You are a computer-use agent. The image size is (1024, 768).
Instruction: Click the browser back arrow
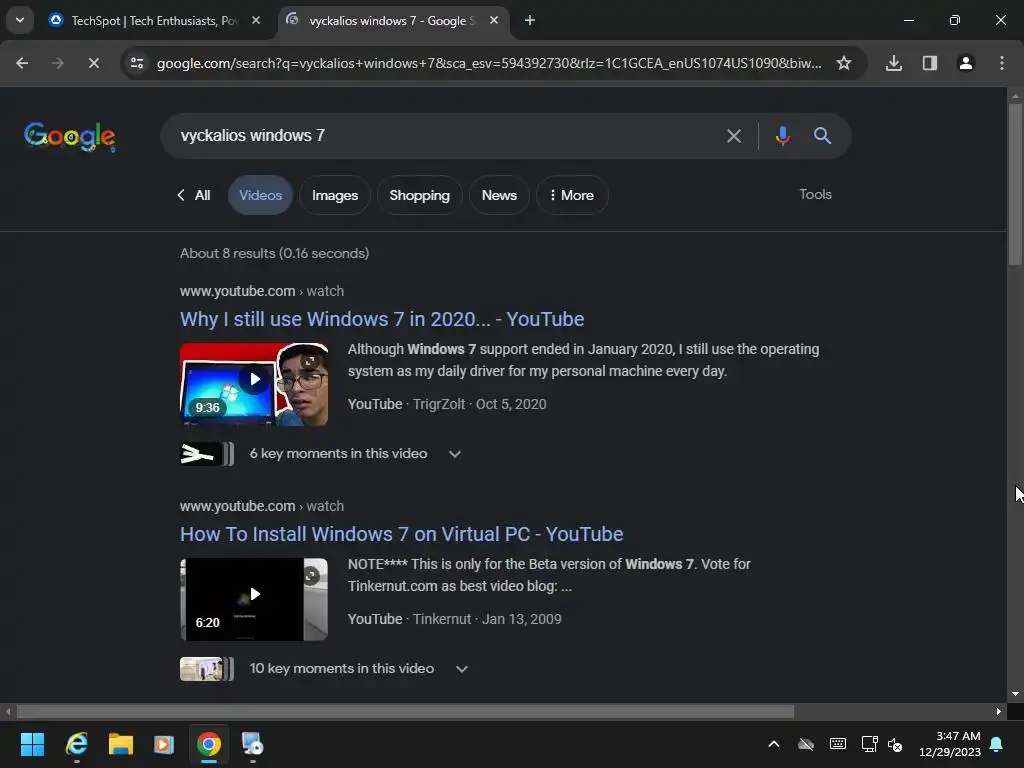[22, 63]
